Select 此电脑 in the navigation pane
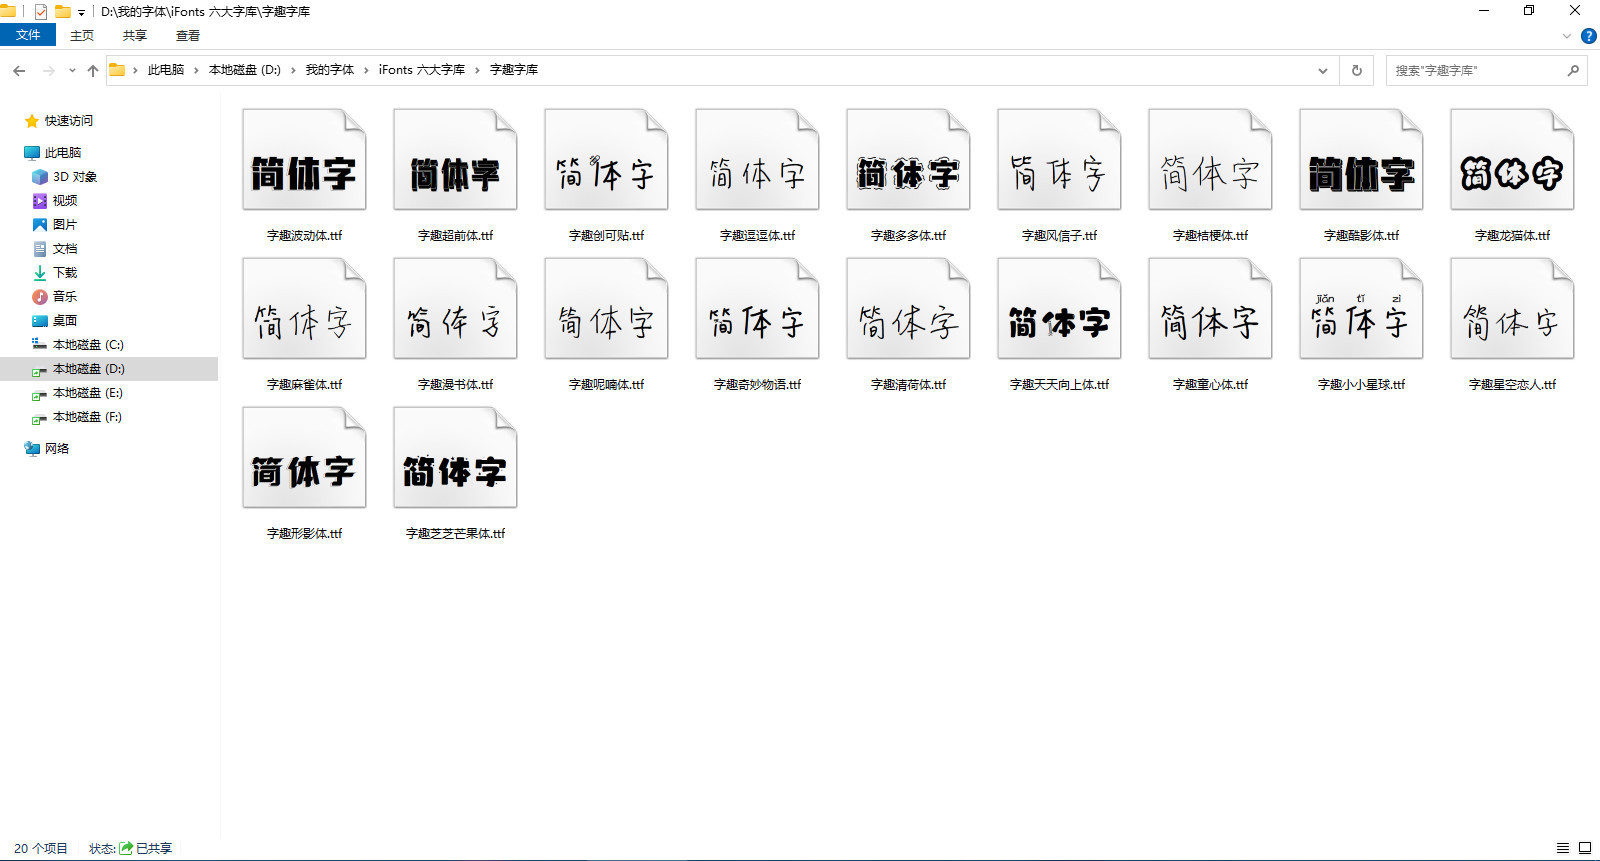This screenshot has height=861, width=1600. (x=63, y=153)
